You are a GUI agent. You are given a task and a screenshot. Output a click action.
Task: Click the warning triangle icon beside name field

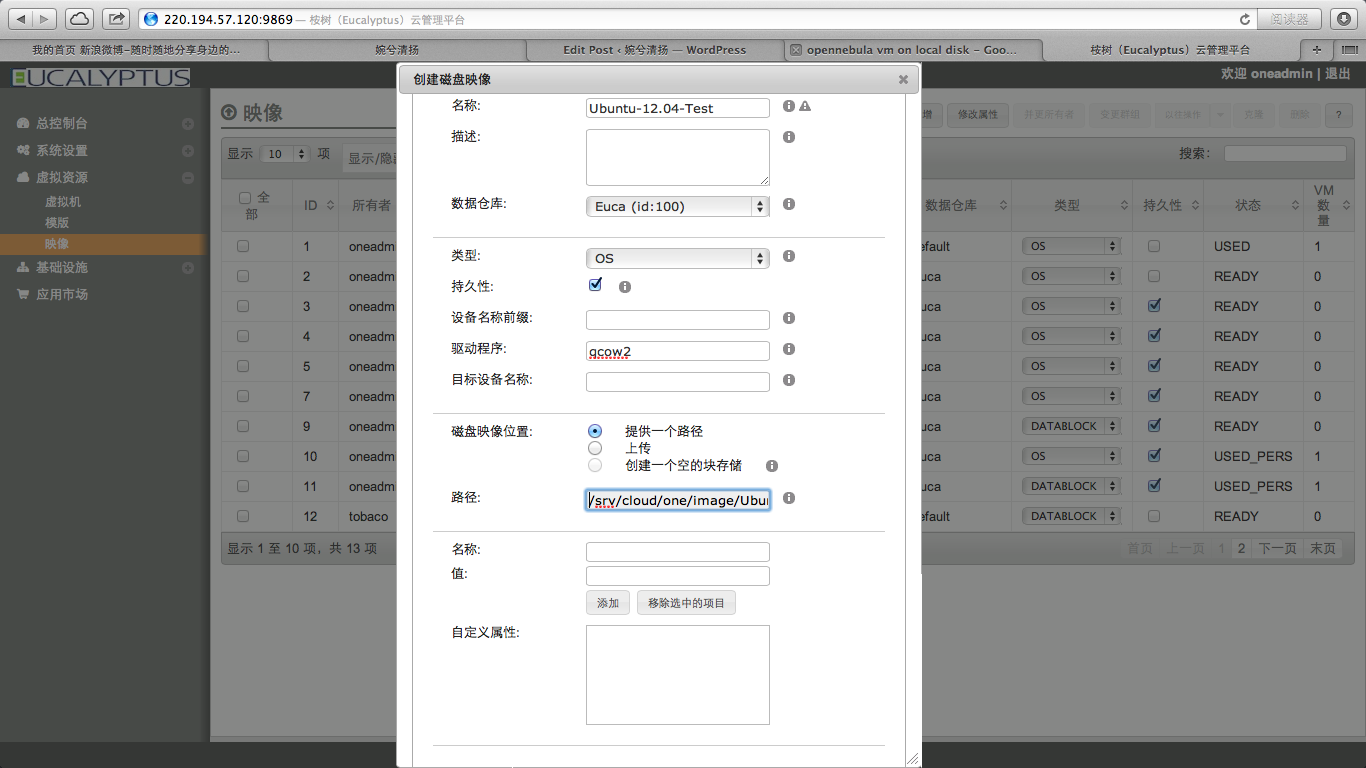[805, 106]
